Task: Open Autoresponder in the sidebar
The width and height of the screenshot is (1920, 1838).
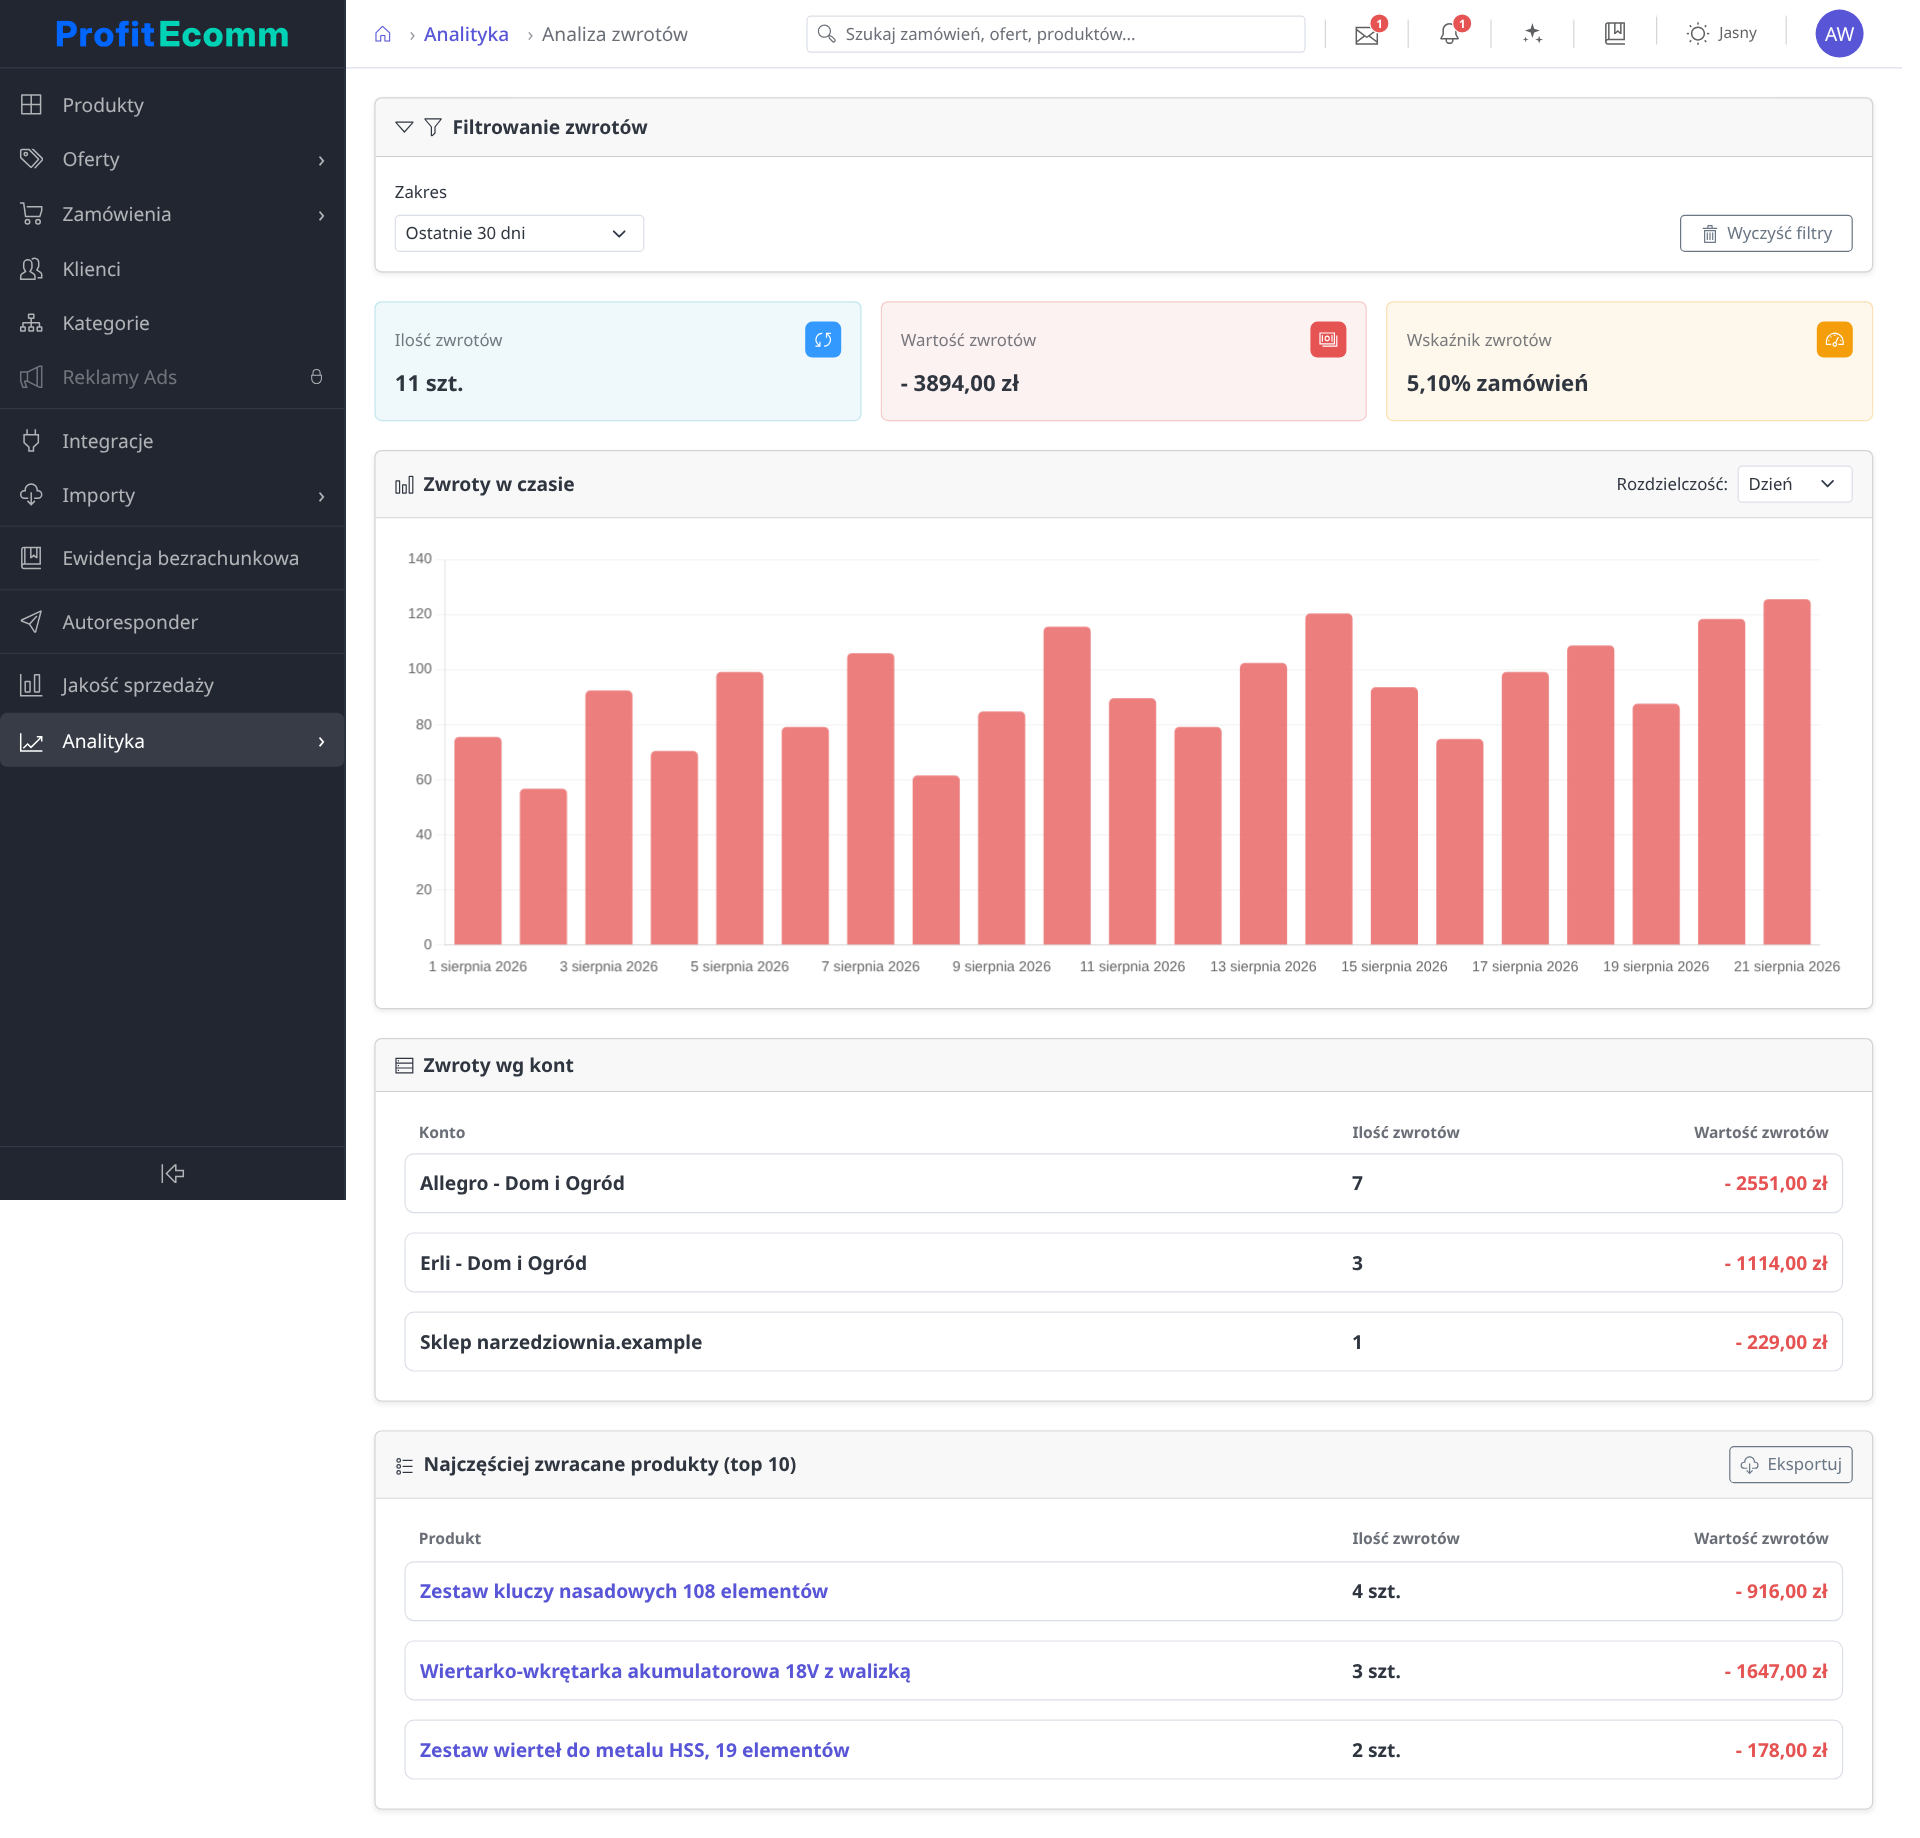Action: (x=172, y=622)
